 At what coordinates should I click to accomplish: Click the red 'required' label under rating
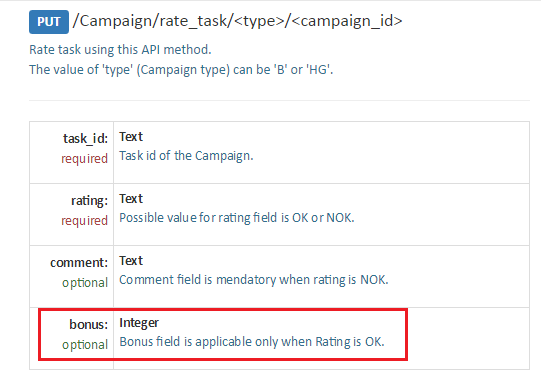85,221
